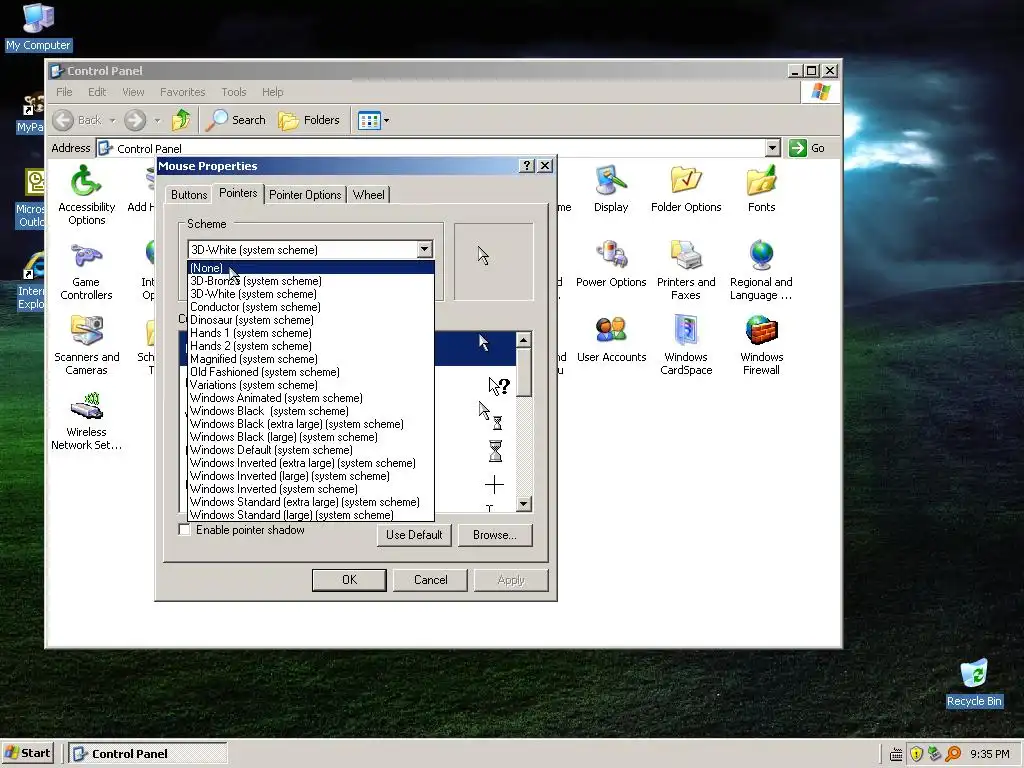Select Hands 2 scheme
The height and width of the screenshot is (768, 1024).
[x=311, y=346]
